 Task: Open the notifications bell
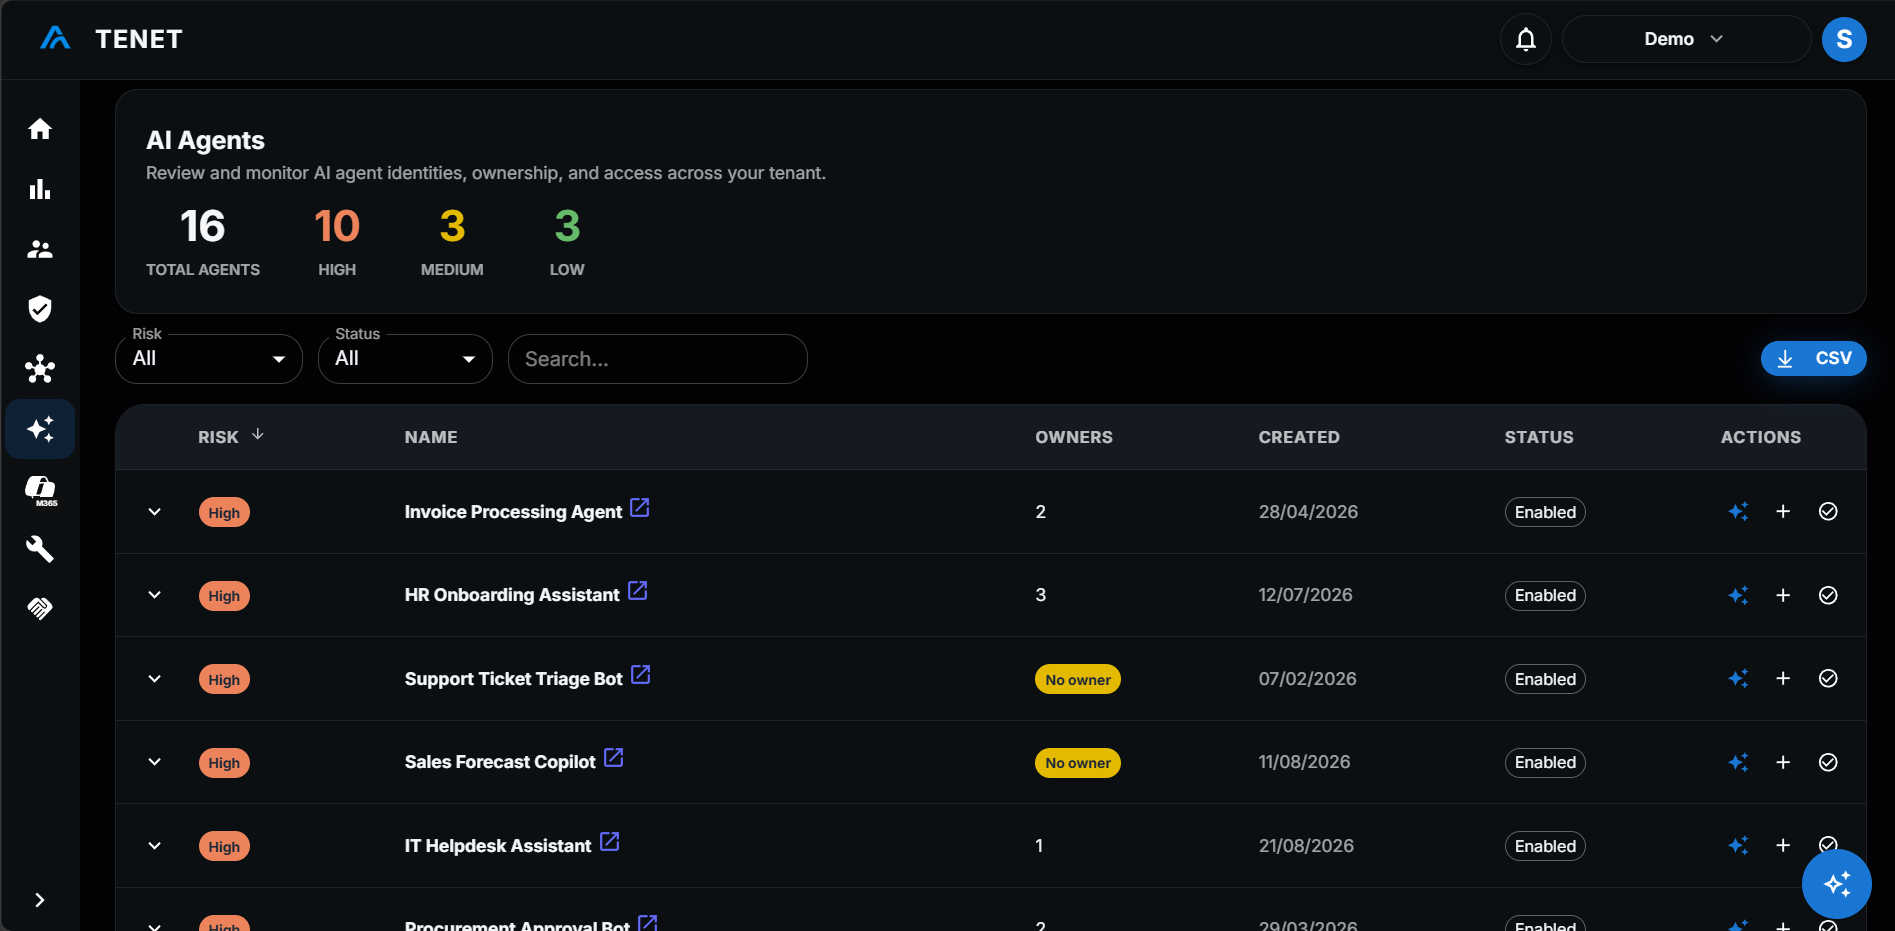(x=1525, y=39)
